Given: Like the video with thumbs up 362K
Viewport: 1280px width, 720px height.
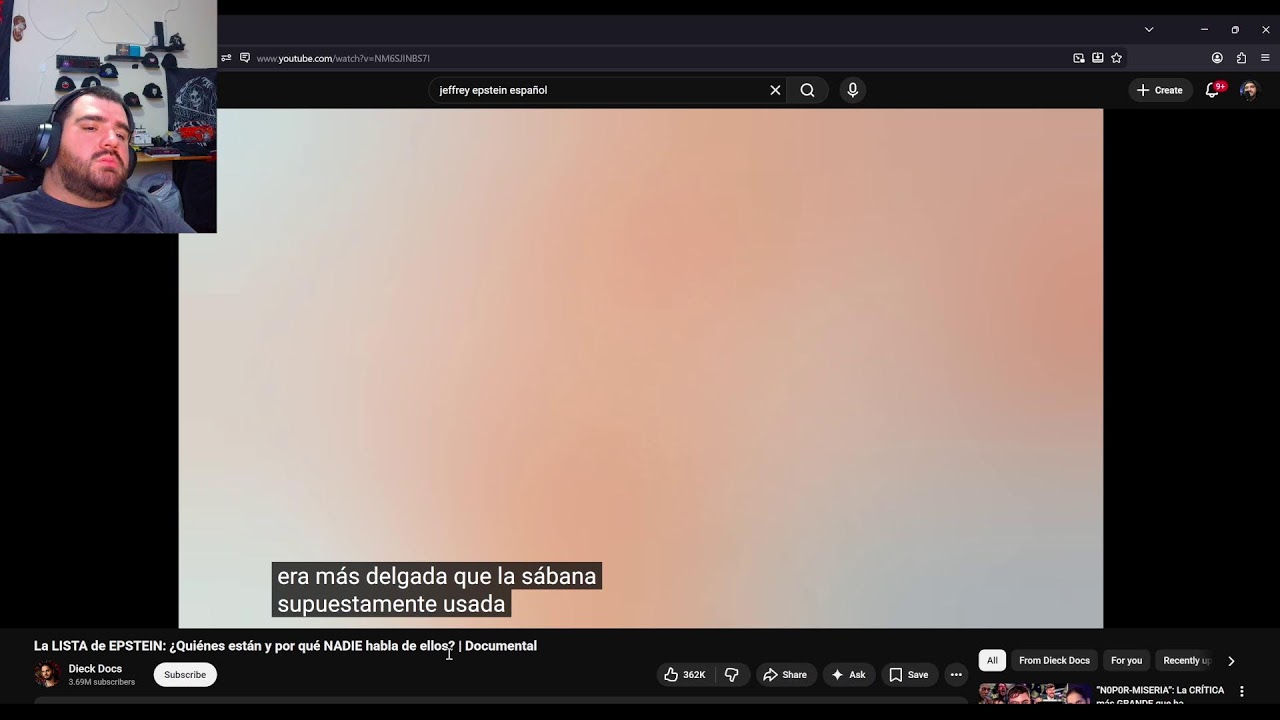Looking at the screenshot, I should tap(685, 675).
